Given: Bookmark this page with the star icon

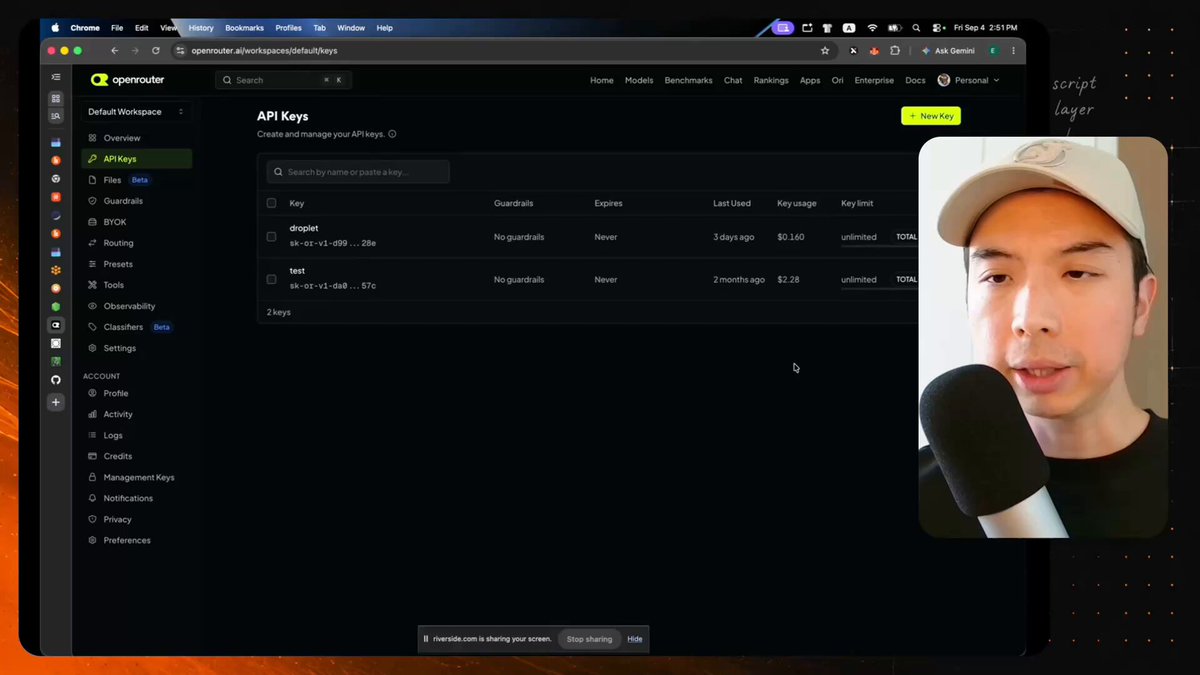Looking at the screenshot, I should (825, 50).
